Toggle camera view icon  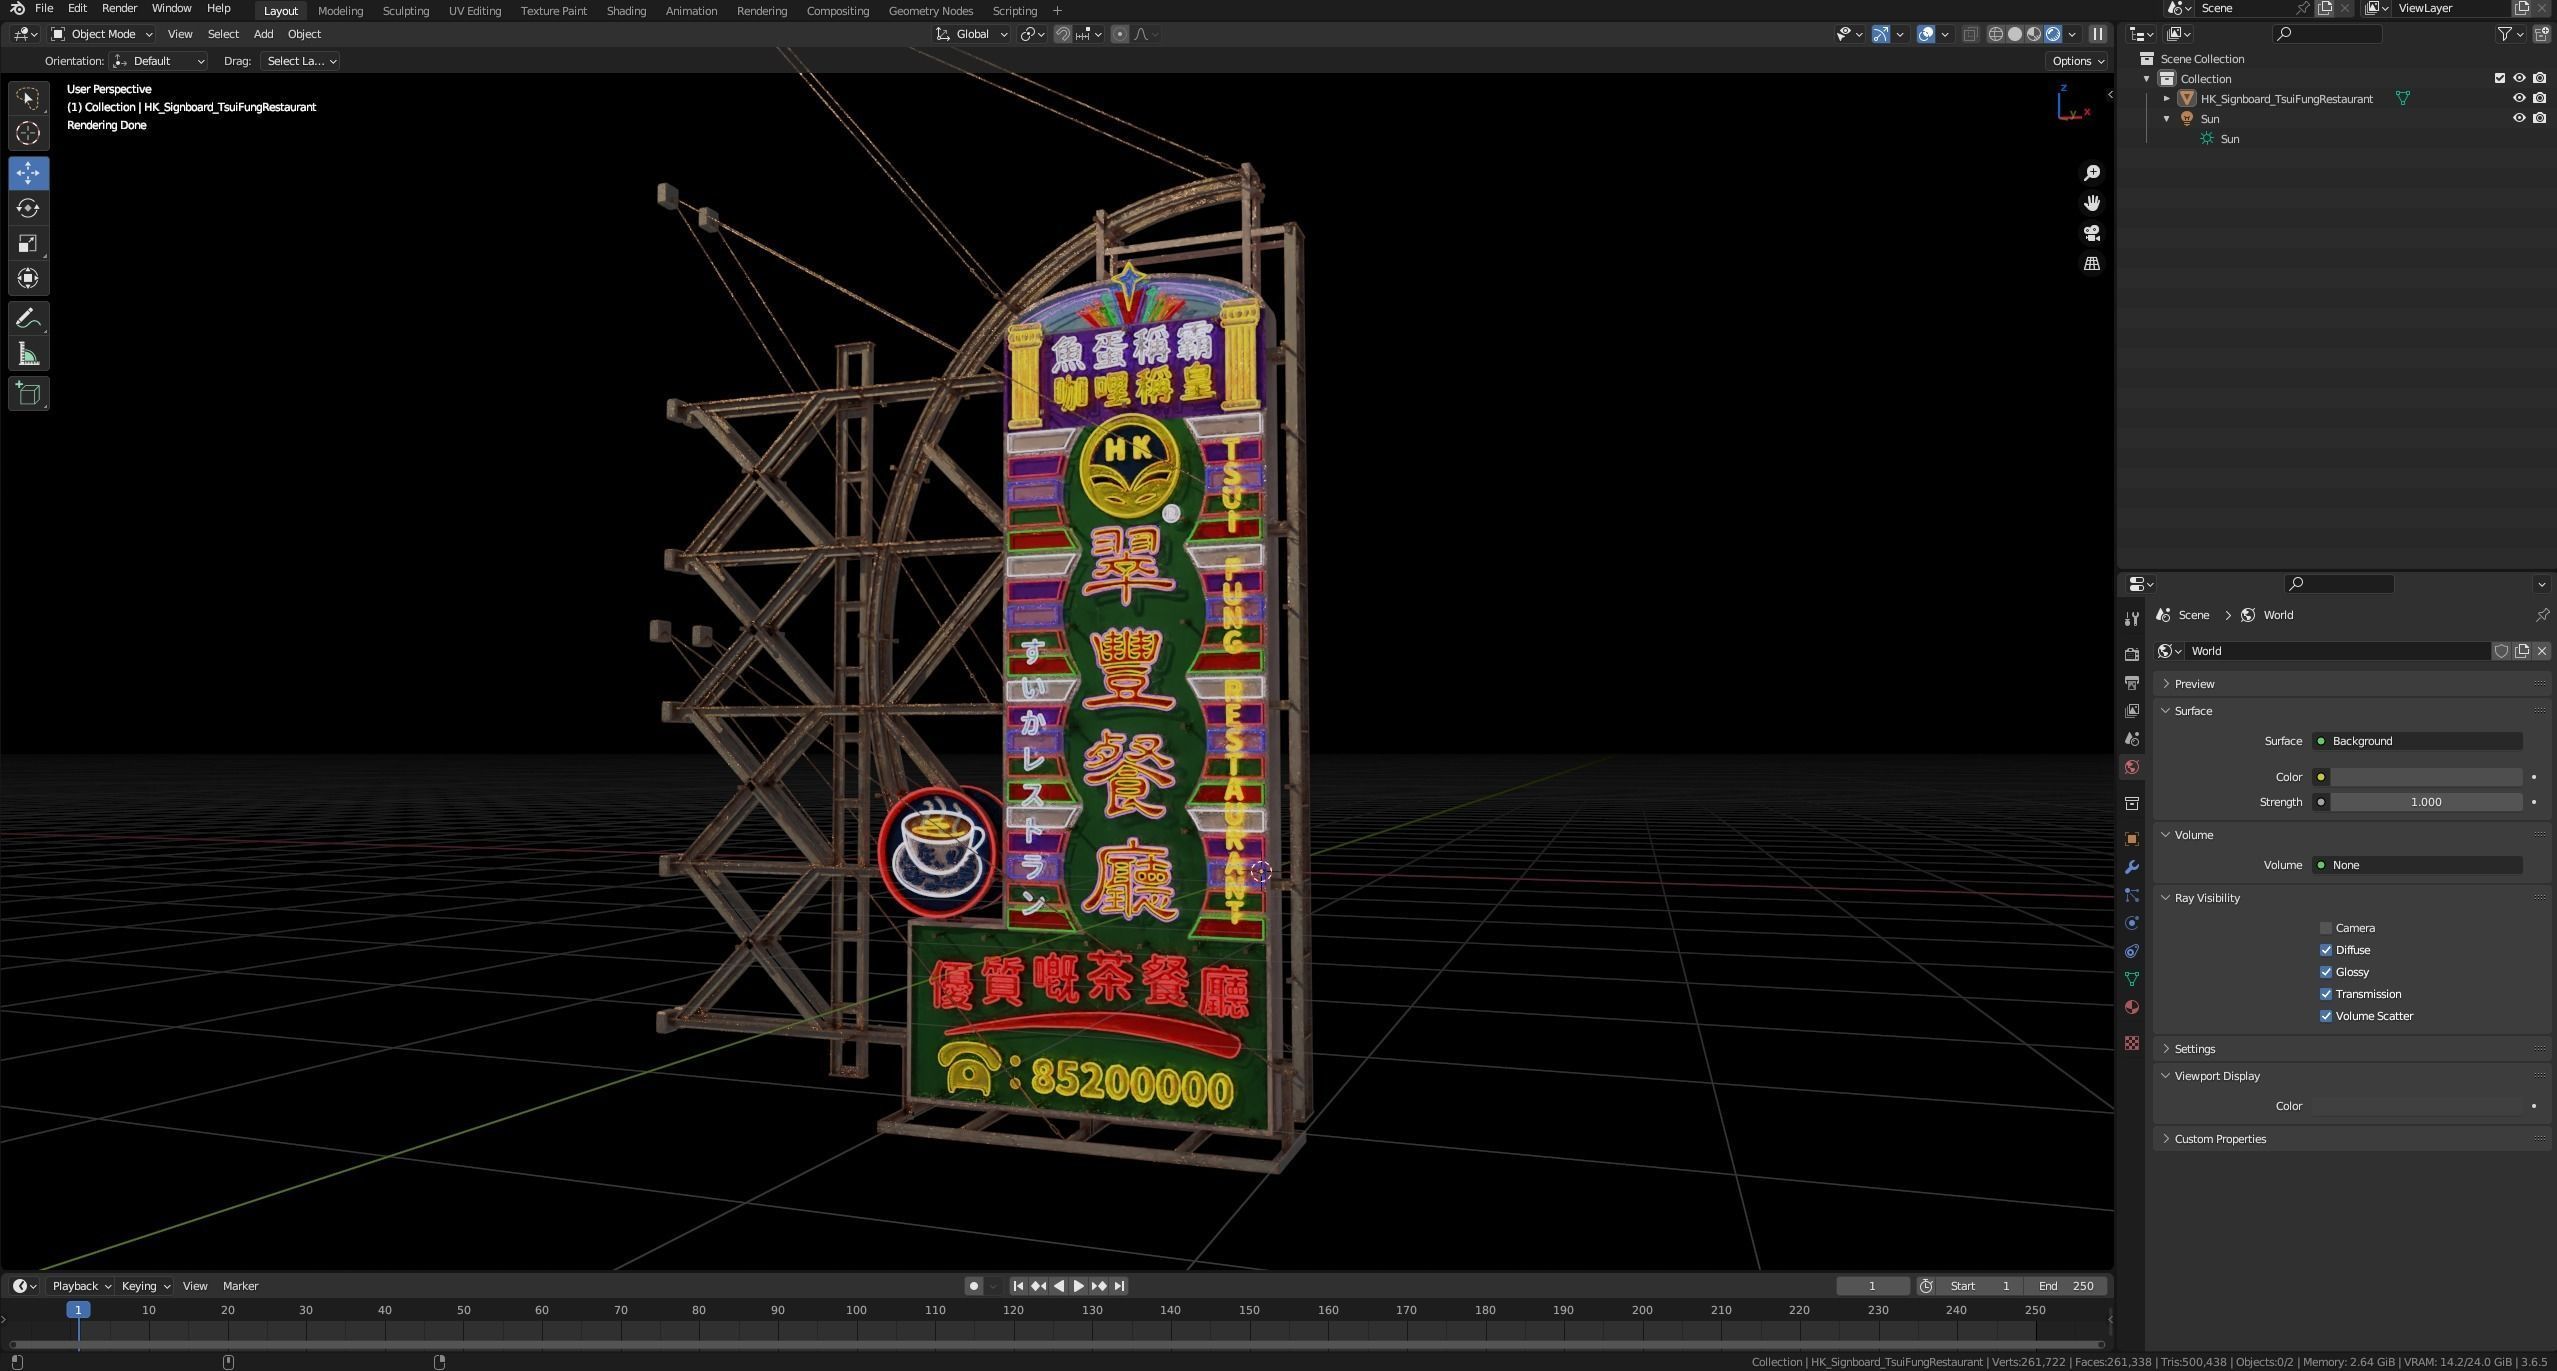(x=2091, y=233)
